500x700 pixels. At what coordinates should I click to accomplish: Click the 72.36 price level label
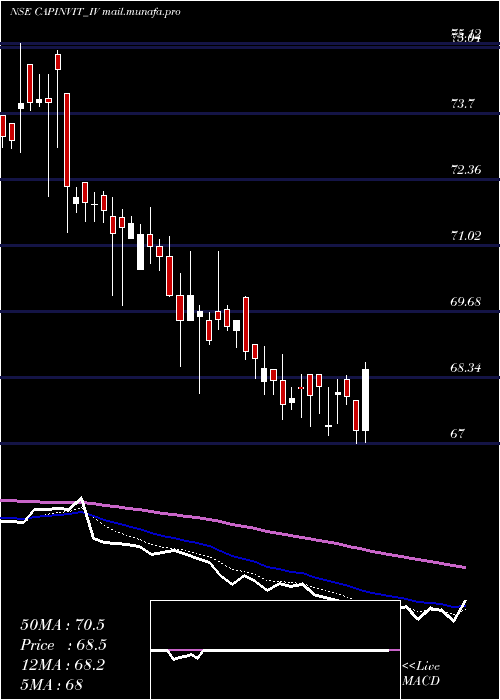coord(466,170)
